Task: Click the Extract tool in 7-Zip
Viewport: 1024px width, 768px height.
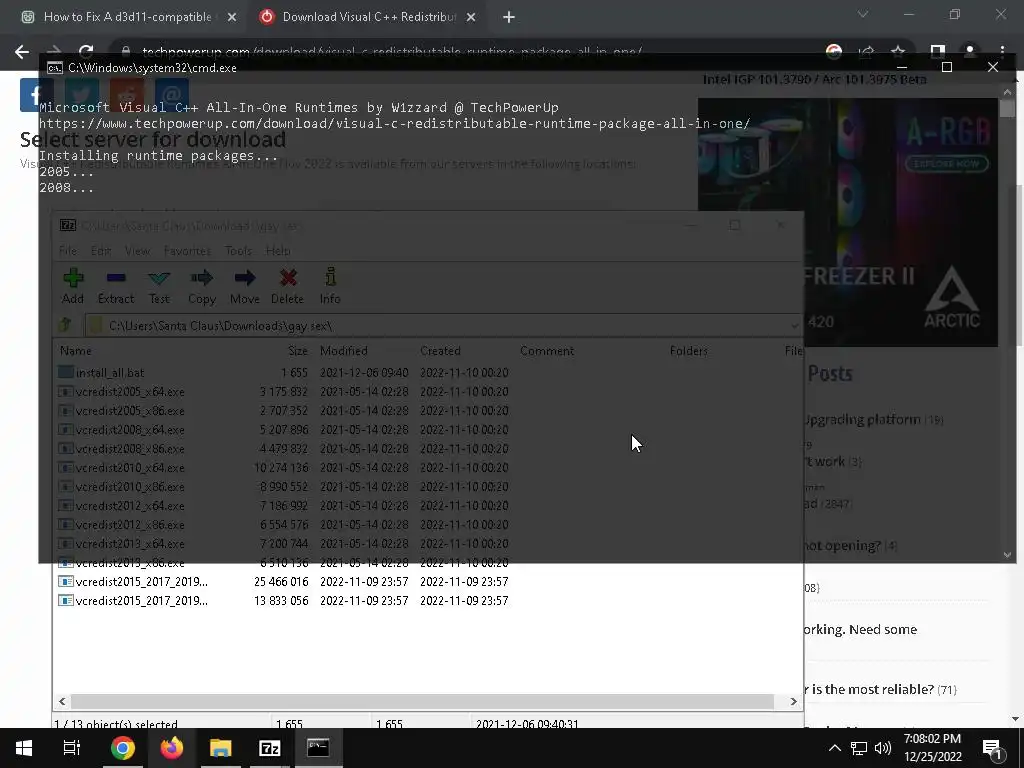Action: pyautogui.click(x=116, y=285)
